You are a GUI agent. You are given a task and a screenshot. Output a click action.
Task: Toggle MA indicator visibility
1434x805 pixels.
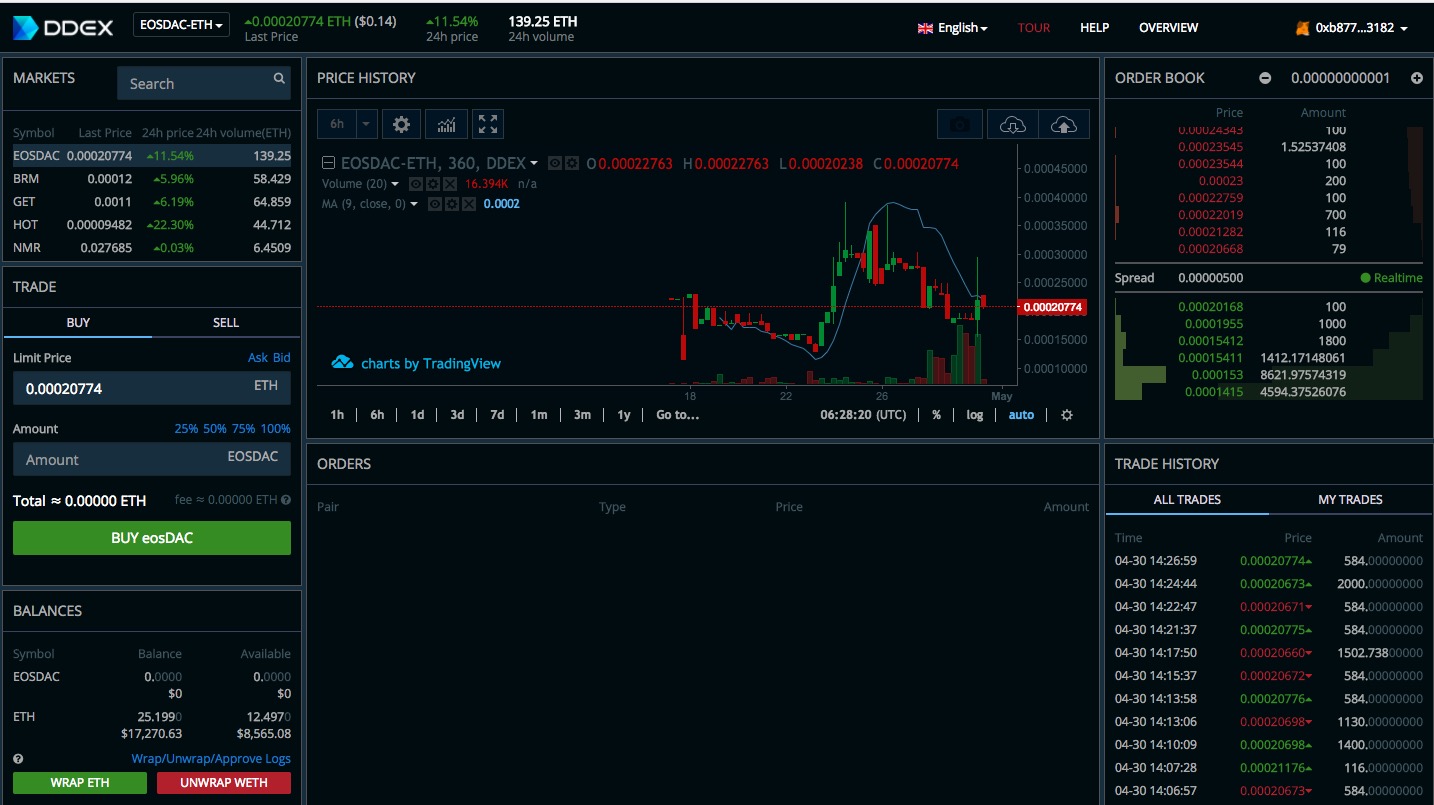(x=434, y=204)
